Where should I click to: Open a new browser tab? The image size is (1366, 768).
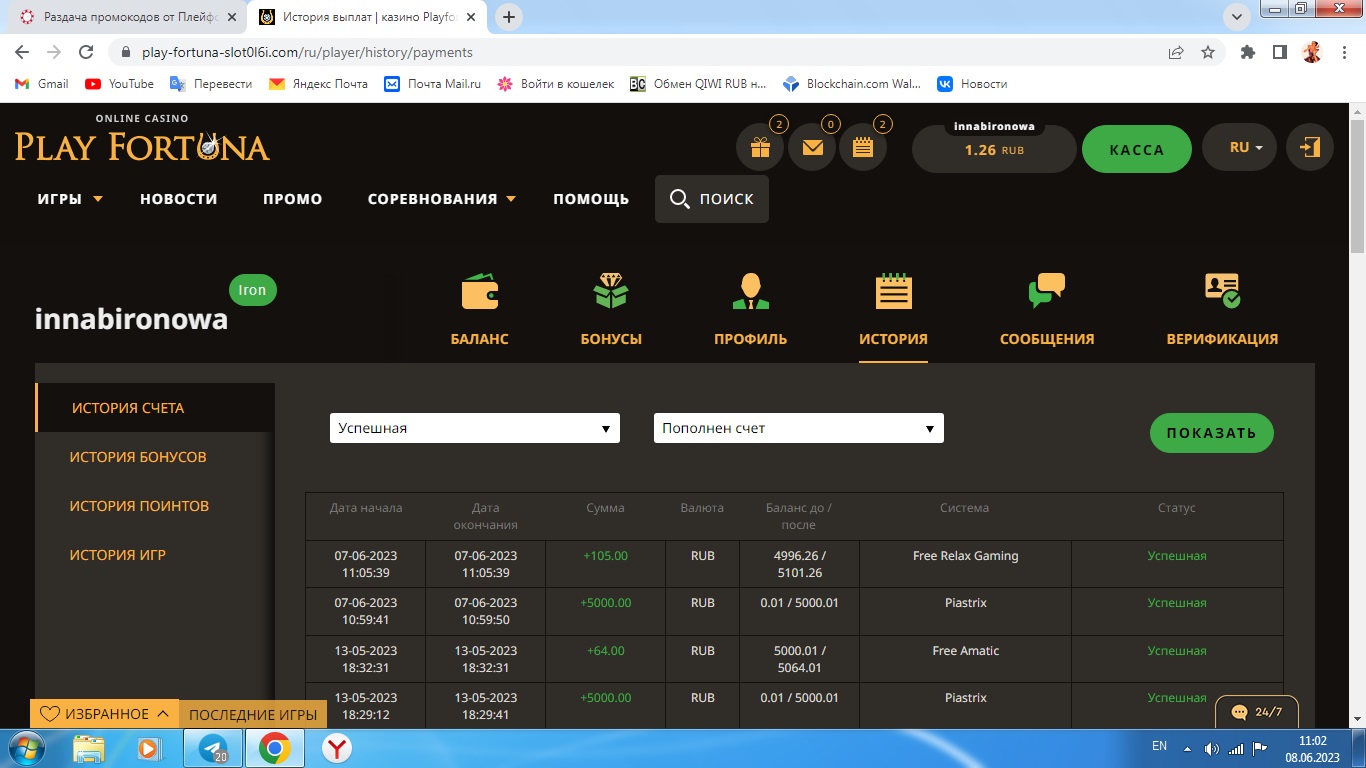509,17
